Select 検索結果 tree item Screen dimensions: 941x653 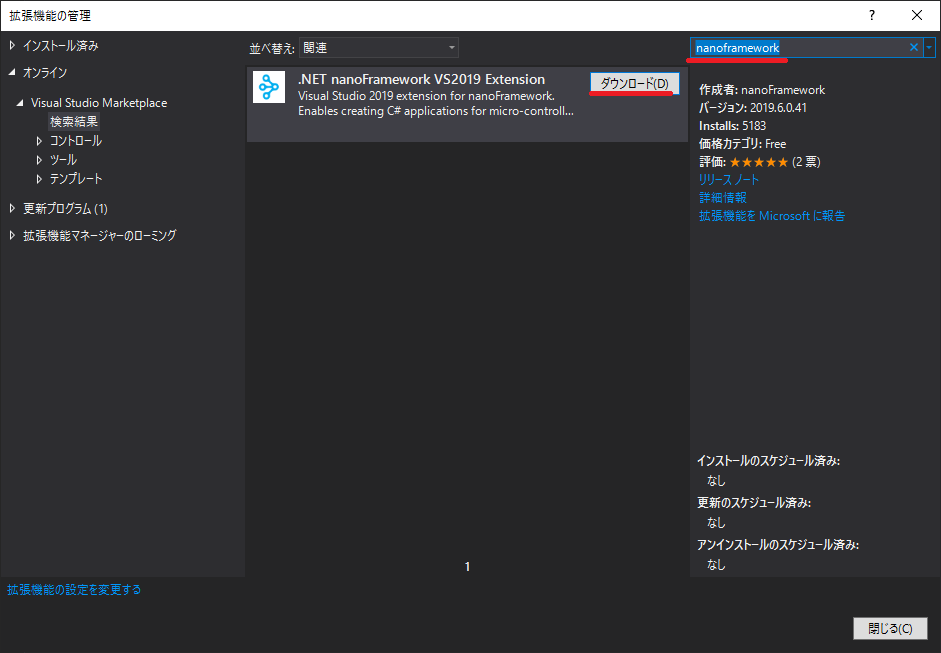[x=74, y=121]
